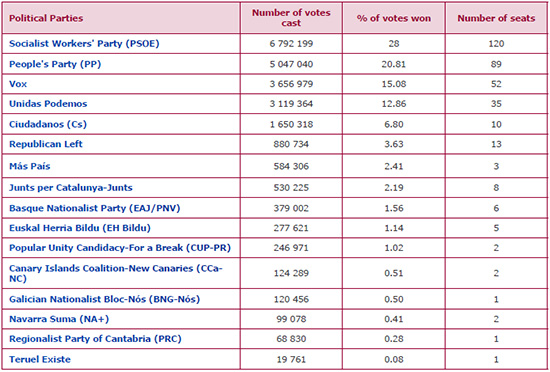Click Galician Nationalist Bloc-Nós (BNG-Nós) name
Screen dimensions: 550x372
click(x=105, y=299)
